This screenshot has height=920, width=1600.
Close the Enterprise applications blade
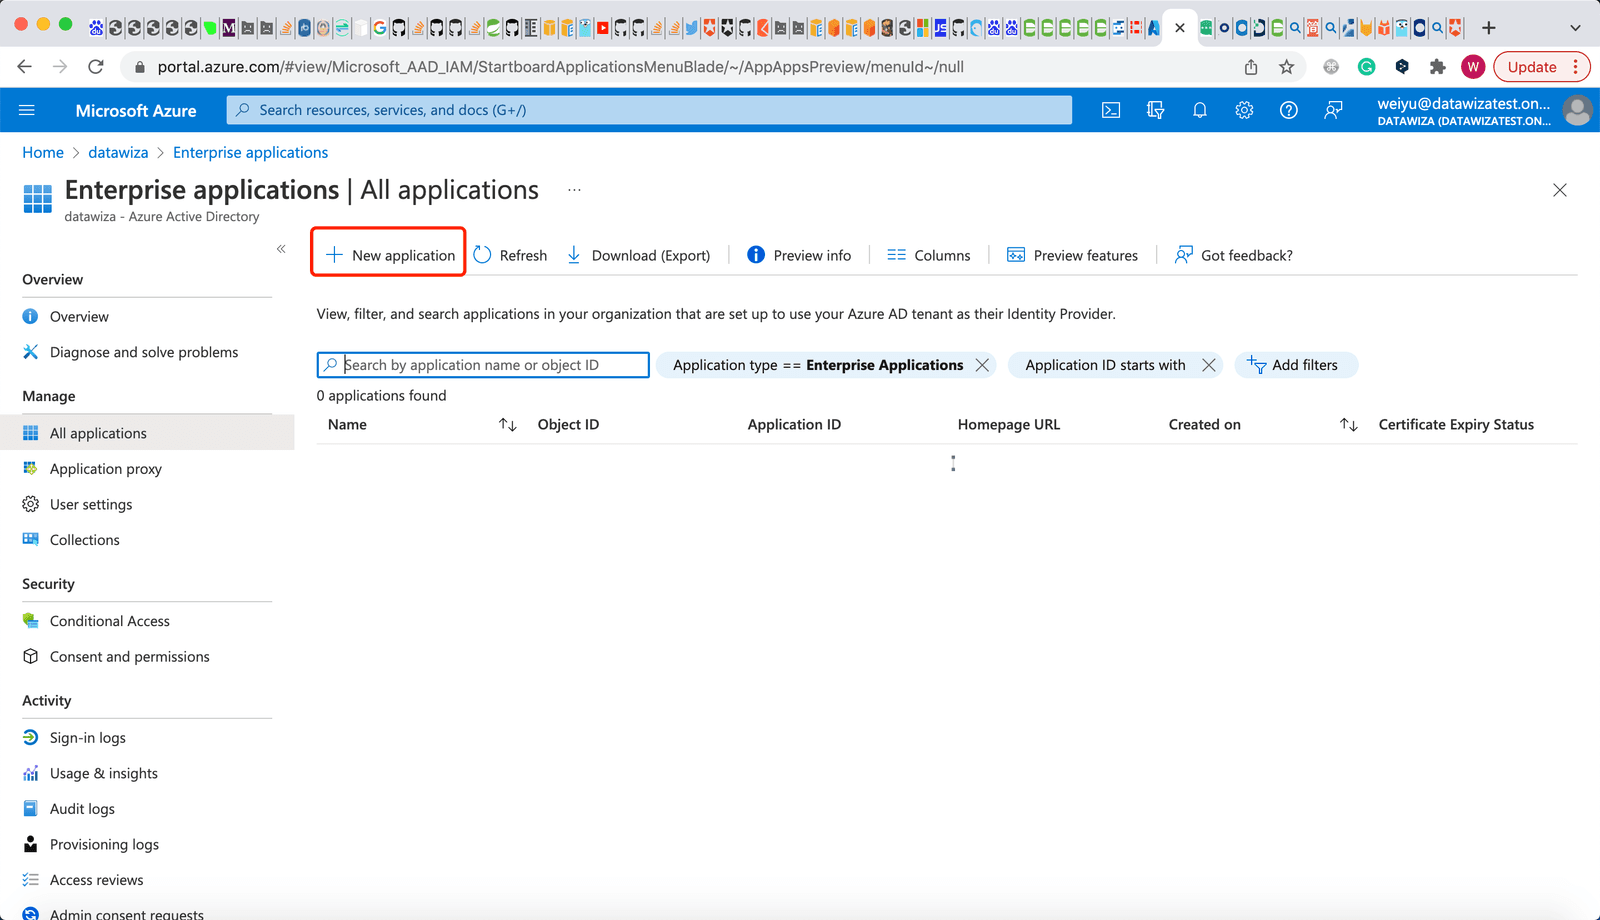(1559, 190)
